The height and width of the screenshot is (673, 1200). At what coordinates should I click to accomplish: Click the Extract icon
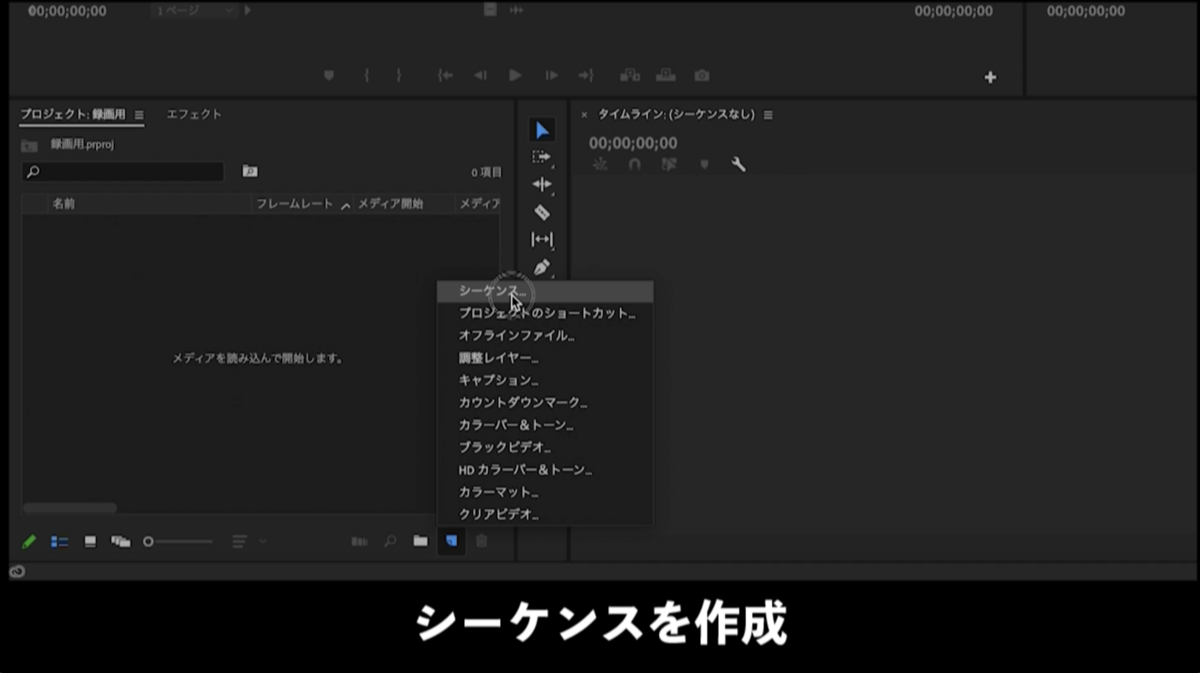click(x=666, y=75)
